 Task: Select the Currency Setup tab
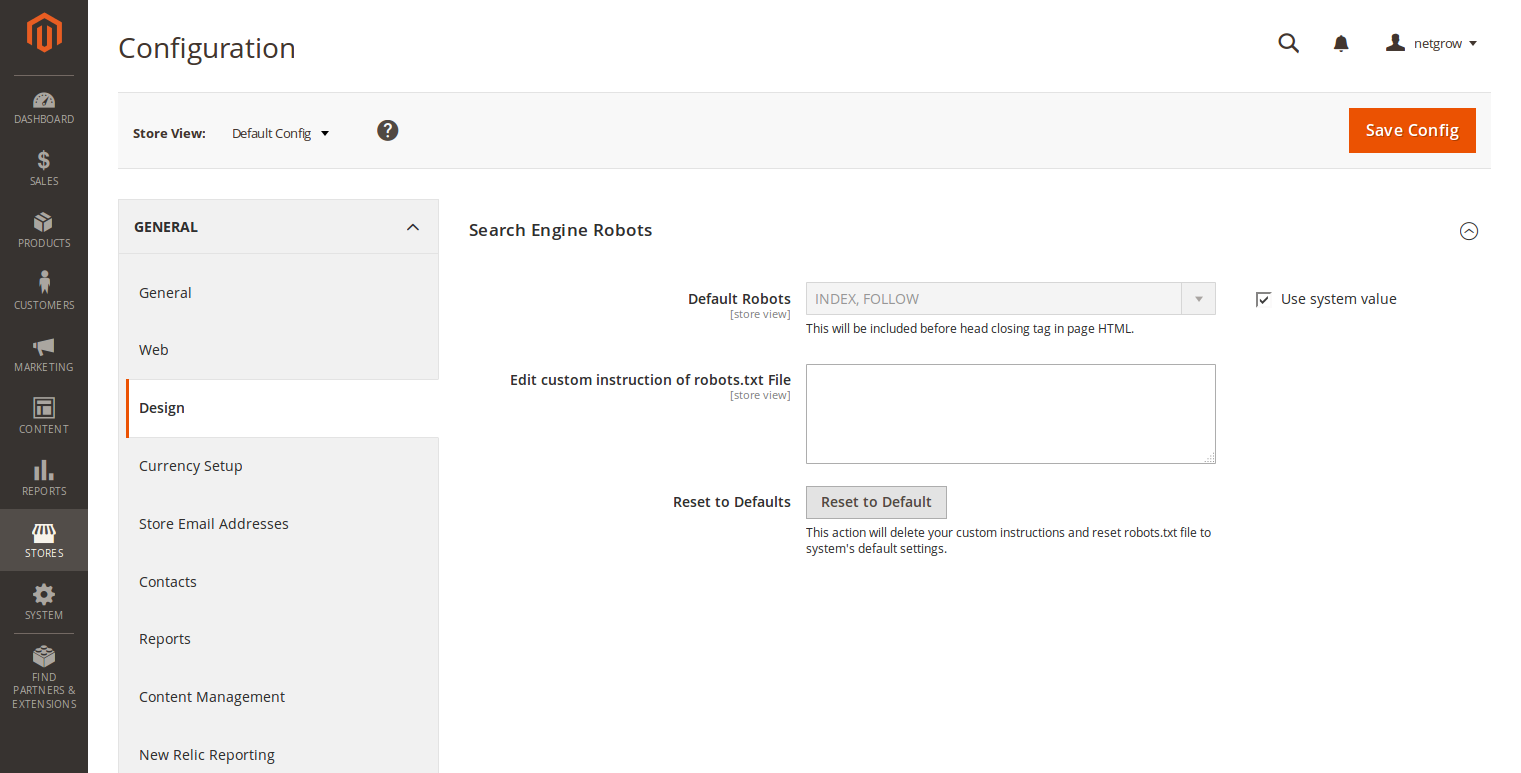click(191, 466)
